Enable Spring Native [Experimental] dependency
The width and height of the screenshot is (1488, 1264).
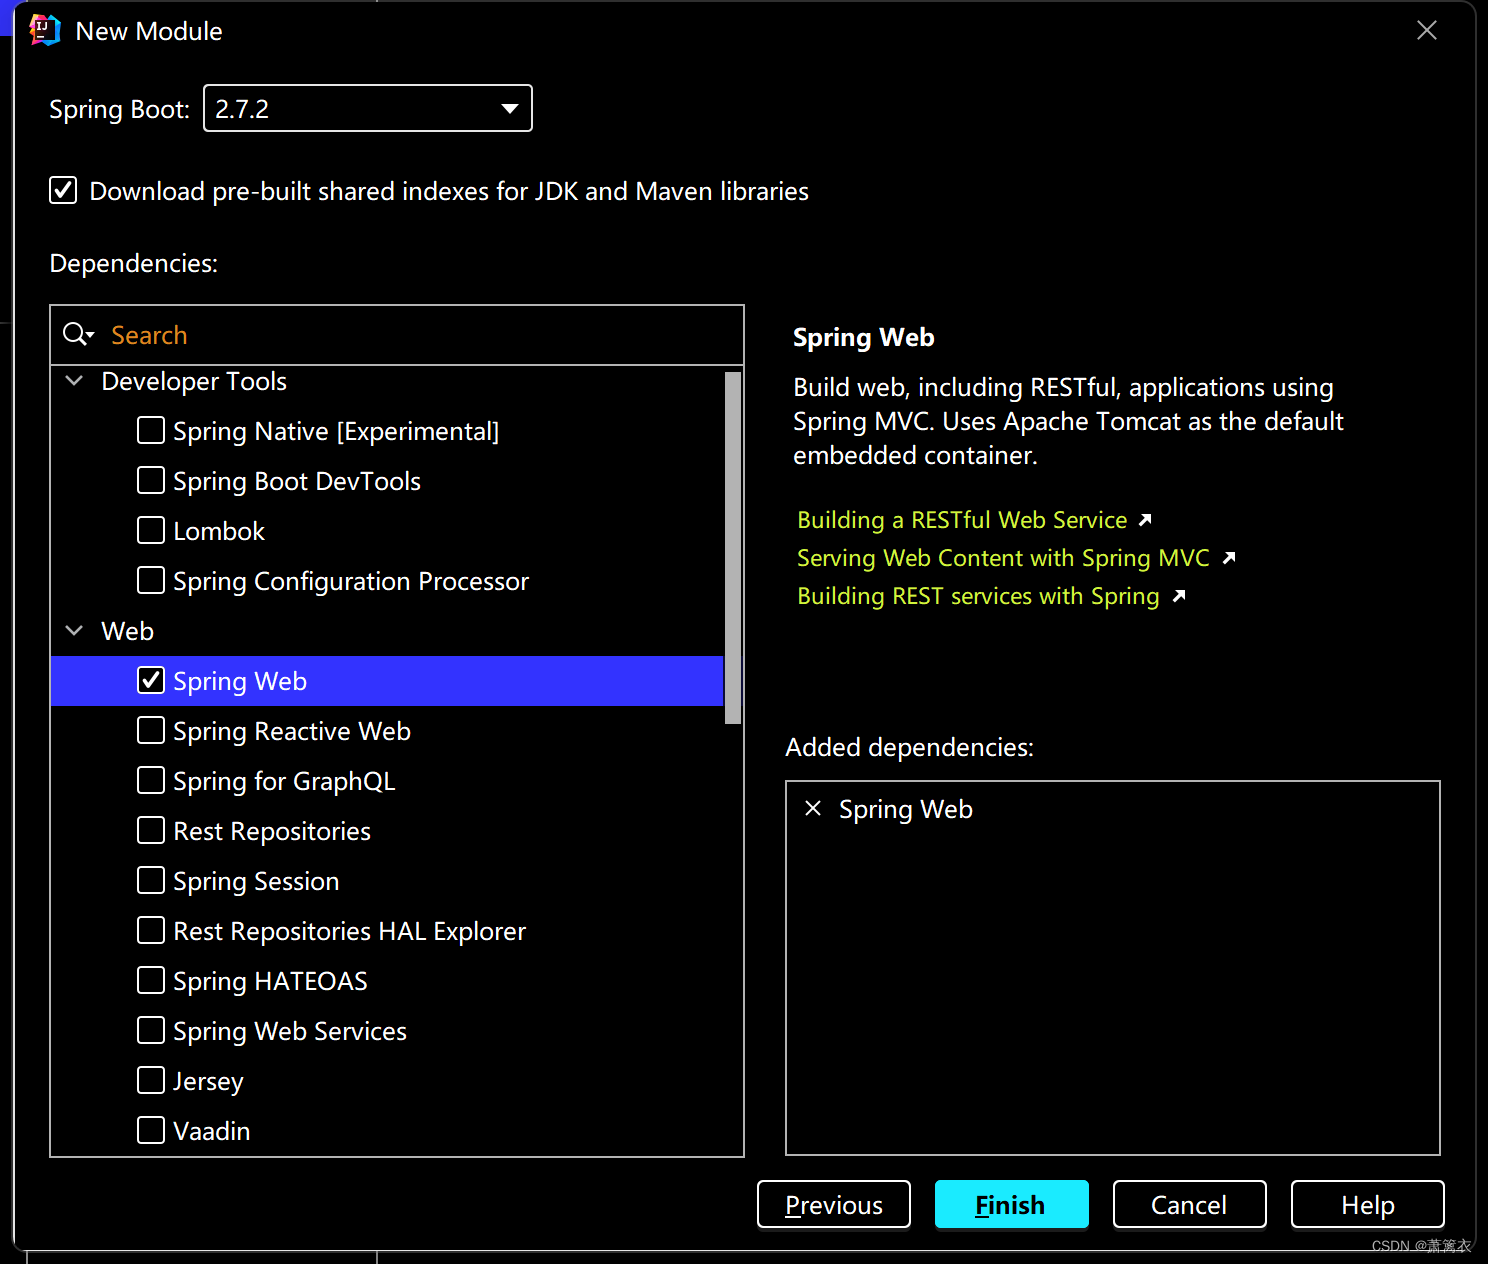151,430
